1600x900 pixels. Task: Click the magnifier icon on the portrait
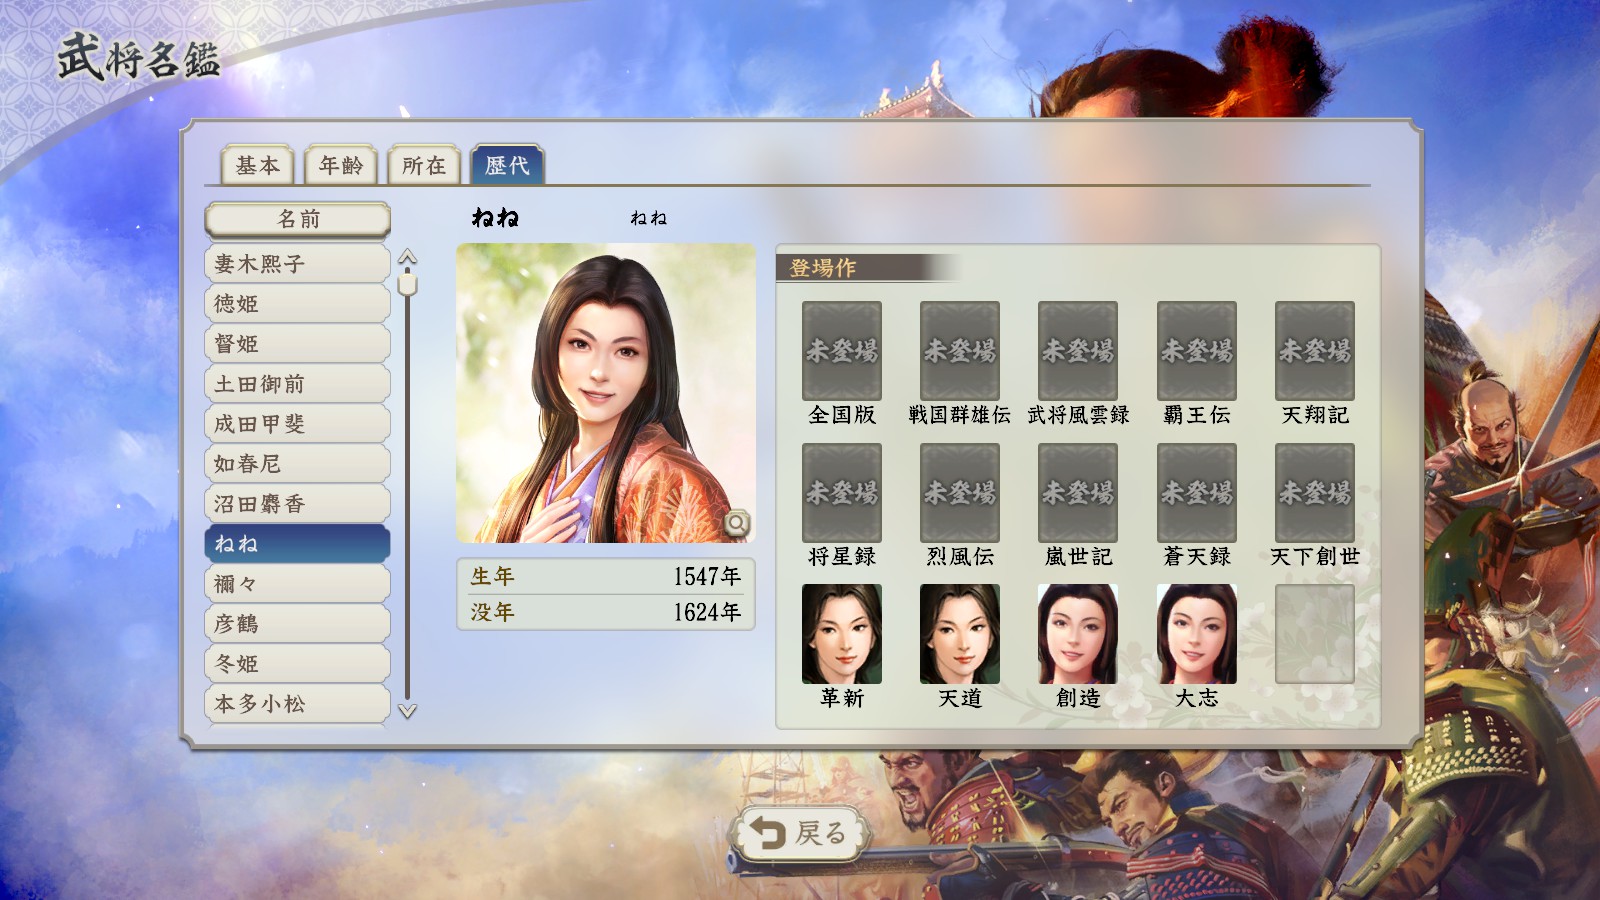(x=737, y=523)
